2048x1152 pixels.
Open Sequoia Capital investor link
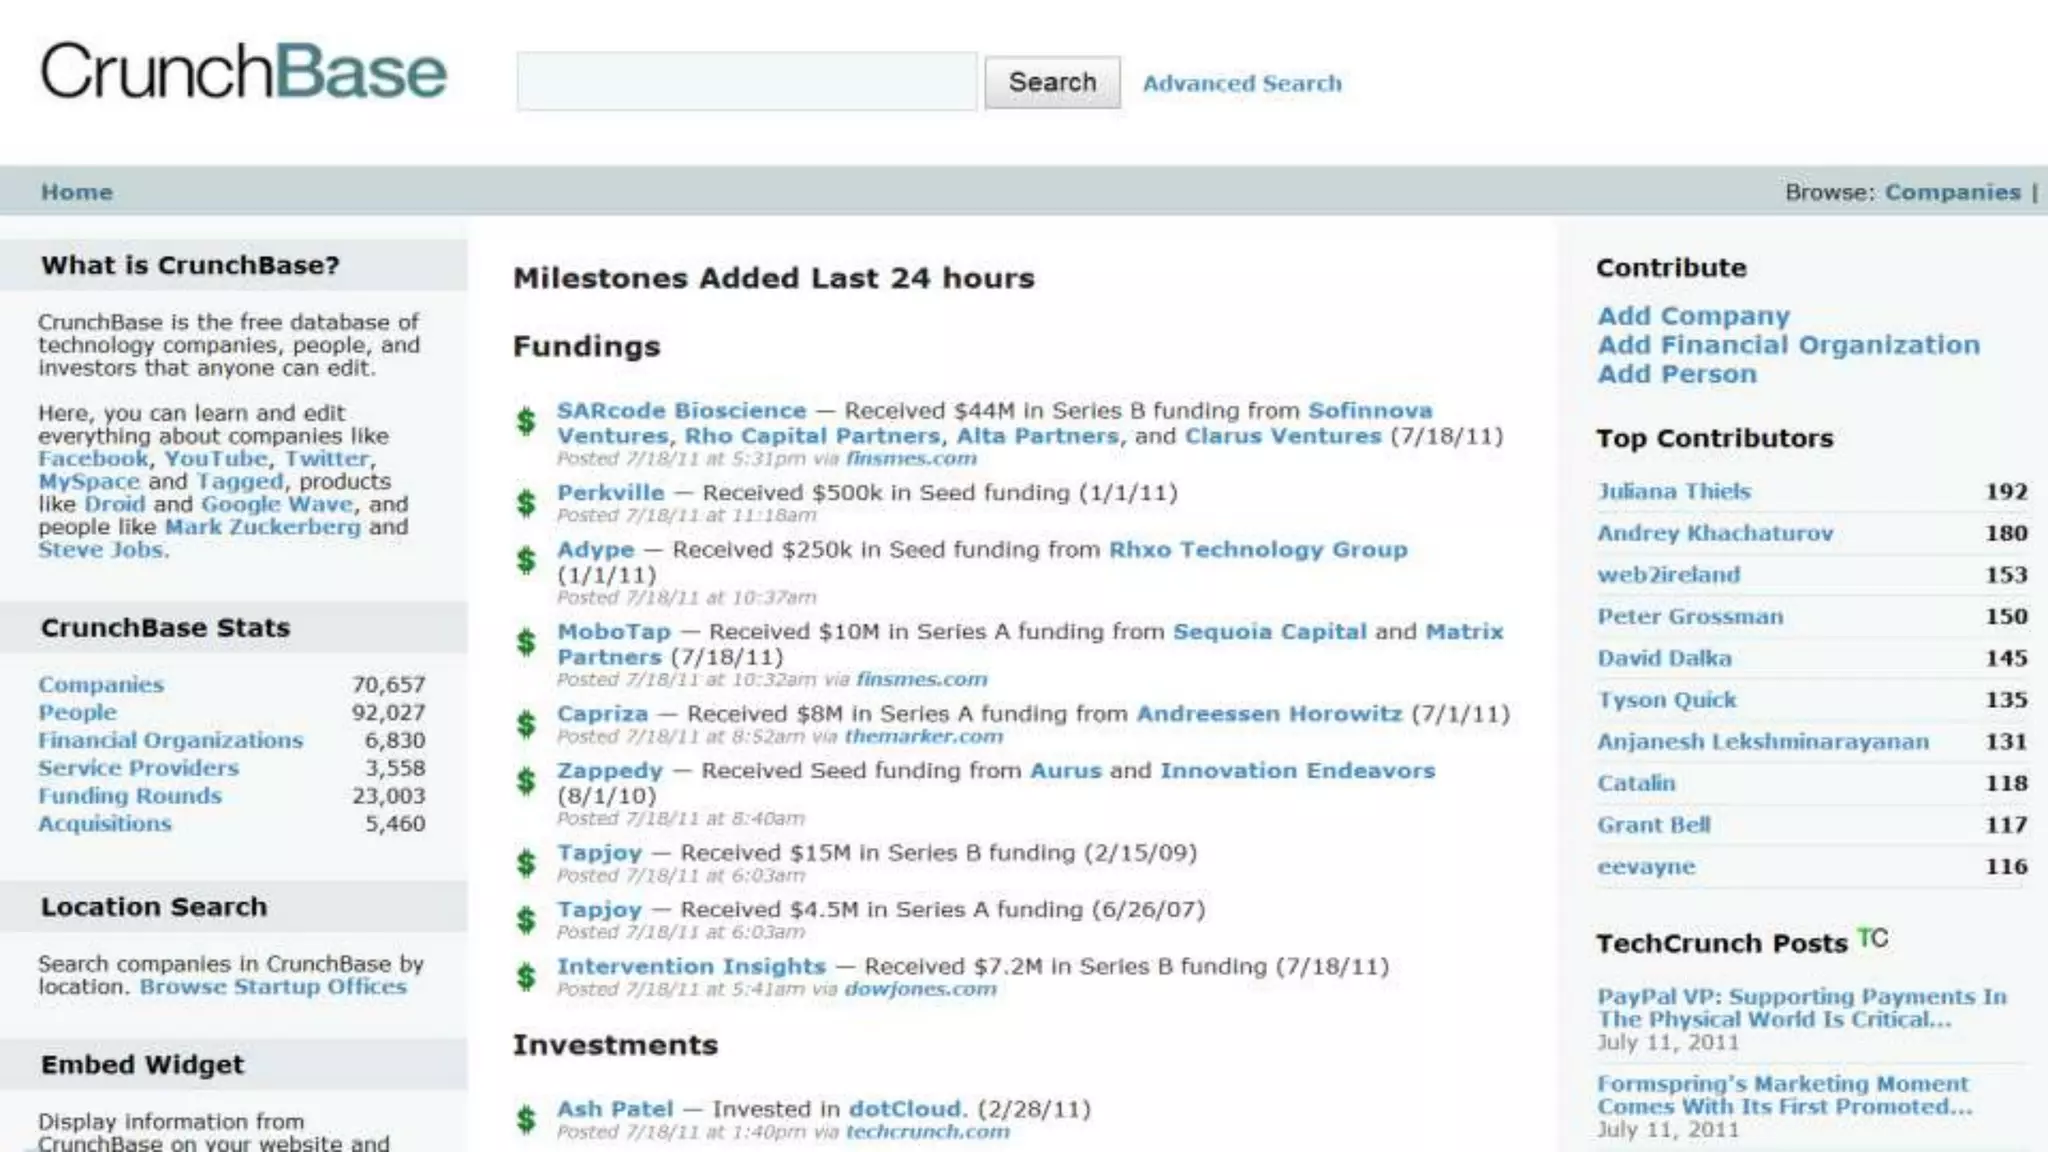(1269, 632)
